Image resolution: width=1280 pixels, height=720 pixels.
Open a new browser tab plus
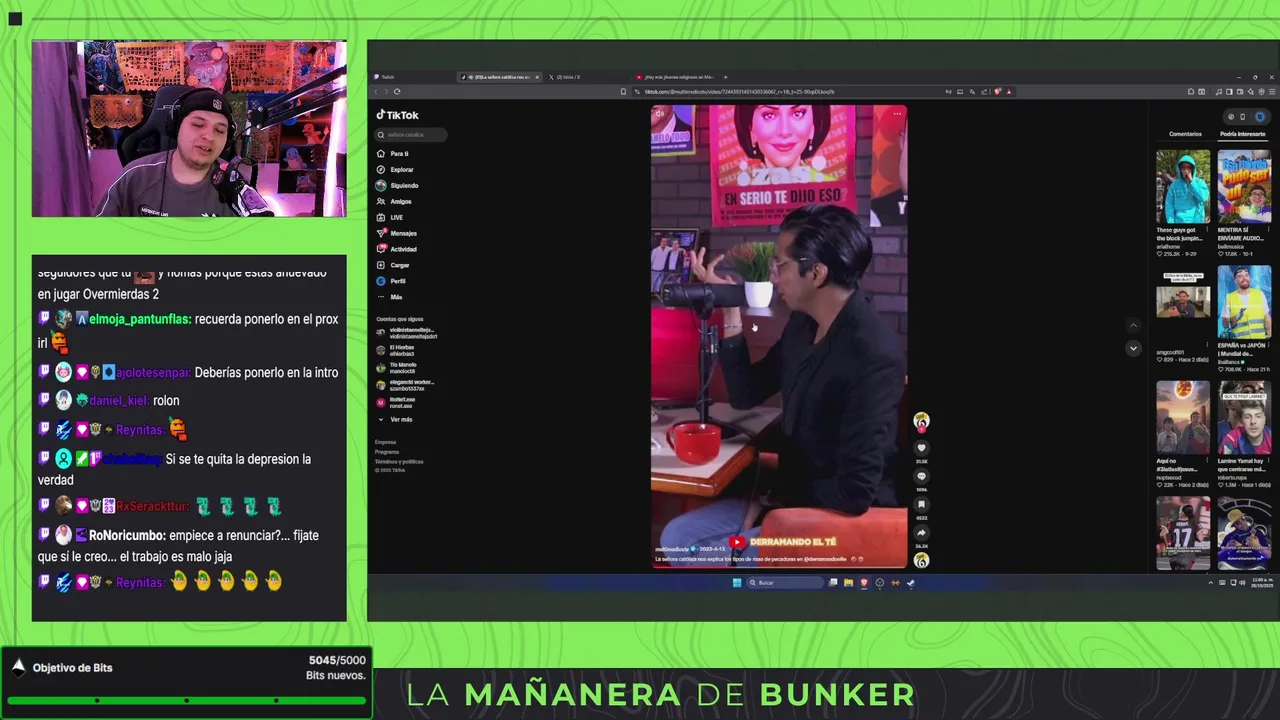pyautogui.click(x=726, y=77)
